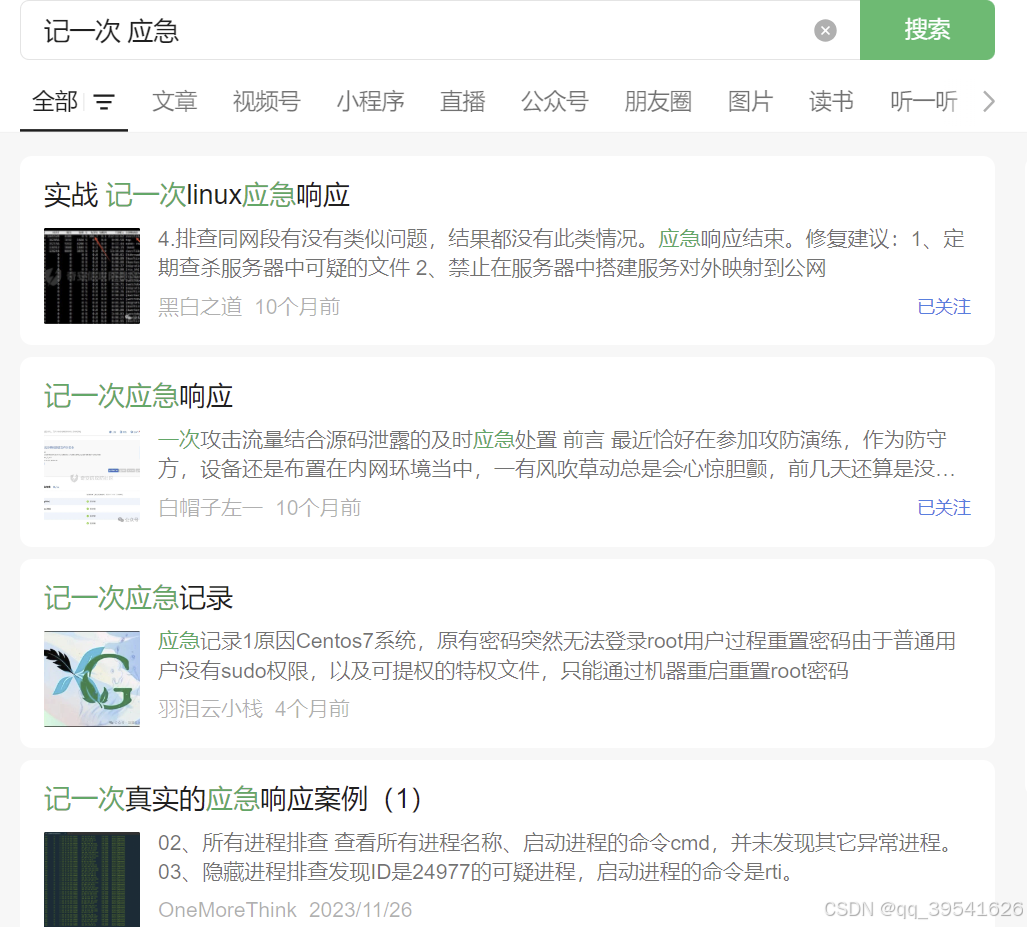Open the 图片 tab
Viewport: 1027px width, 927px height.
(x=750, y=101)
